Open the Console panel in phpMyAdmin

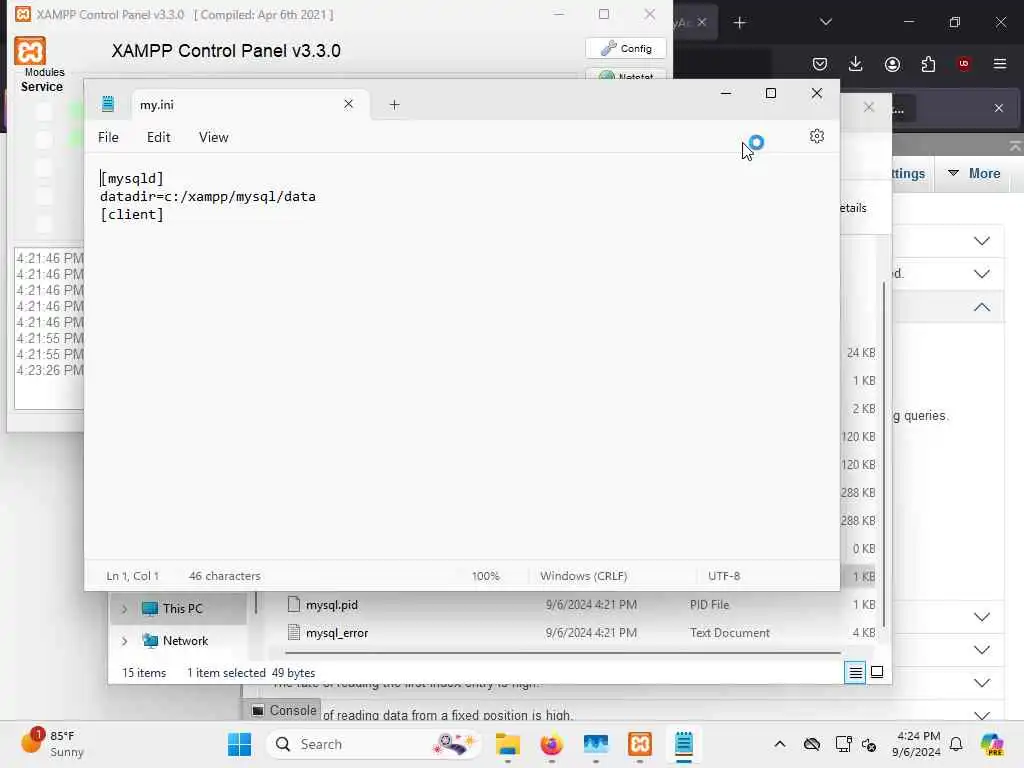pos(285,711)
